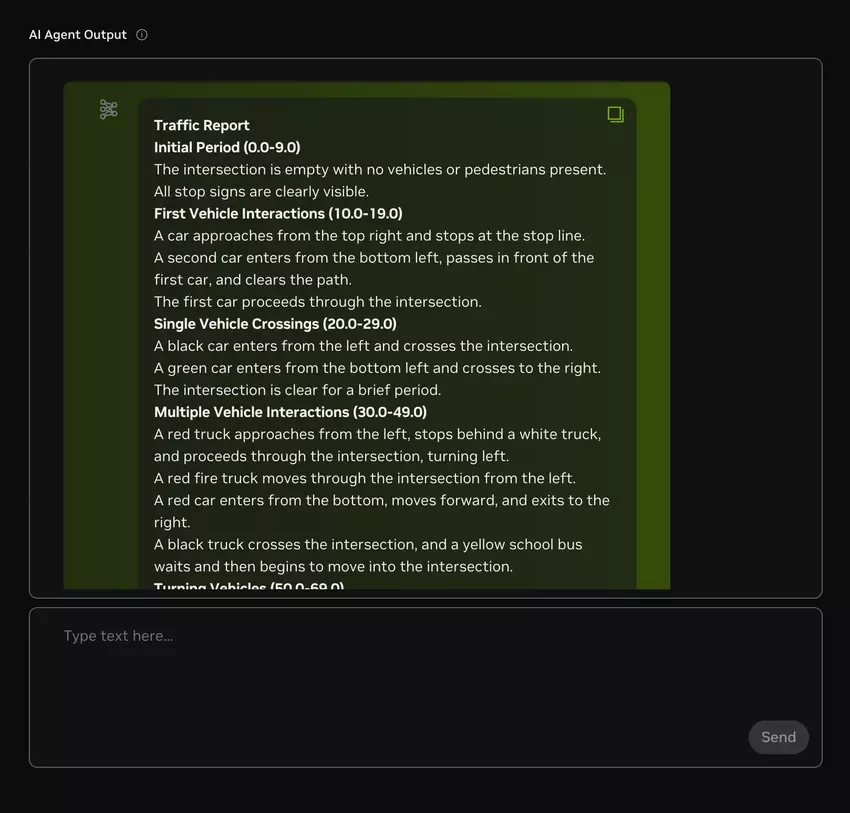
Task: Click the 'AI Agent Output' label
Action: [78, 35]
